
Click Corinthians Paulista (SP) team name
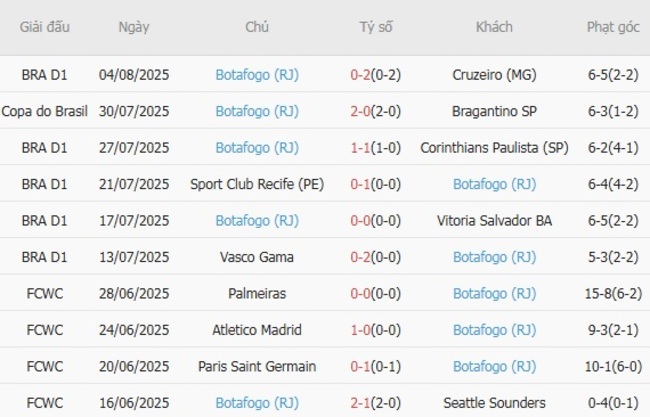click(494, 148)
